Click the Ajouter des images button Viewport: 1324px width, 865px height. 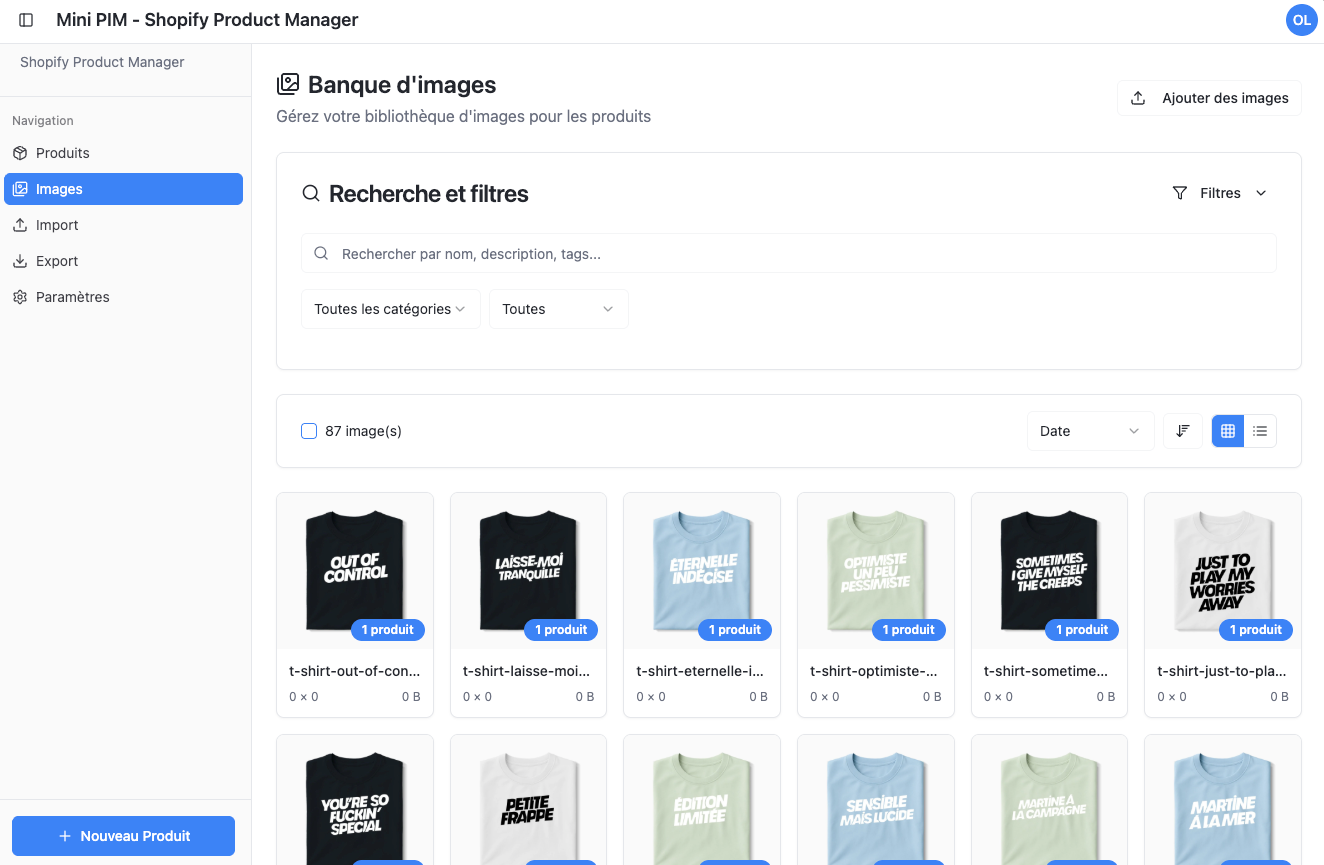[x=1209, y=98]
